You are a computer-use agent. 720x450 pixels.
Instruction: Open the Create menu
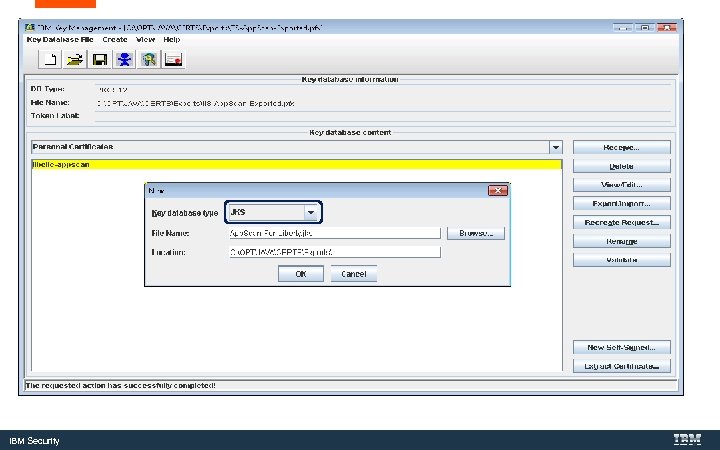point(115,39)
